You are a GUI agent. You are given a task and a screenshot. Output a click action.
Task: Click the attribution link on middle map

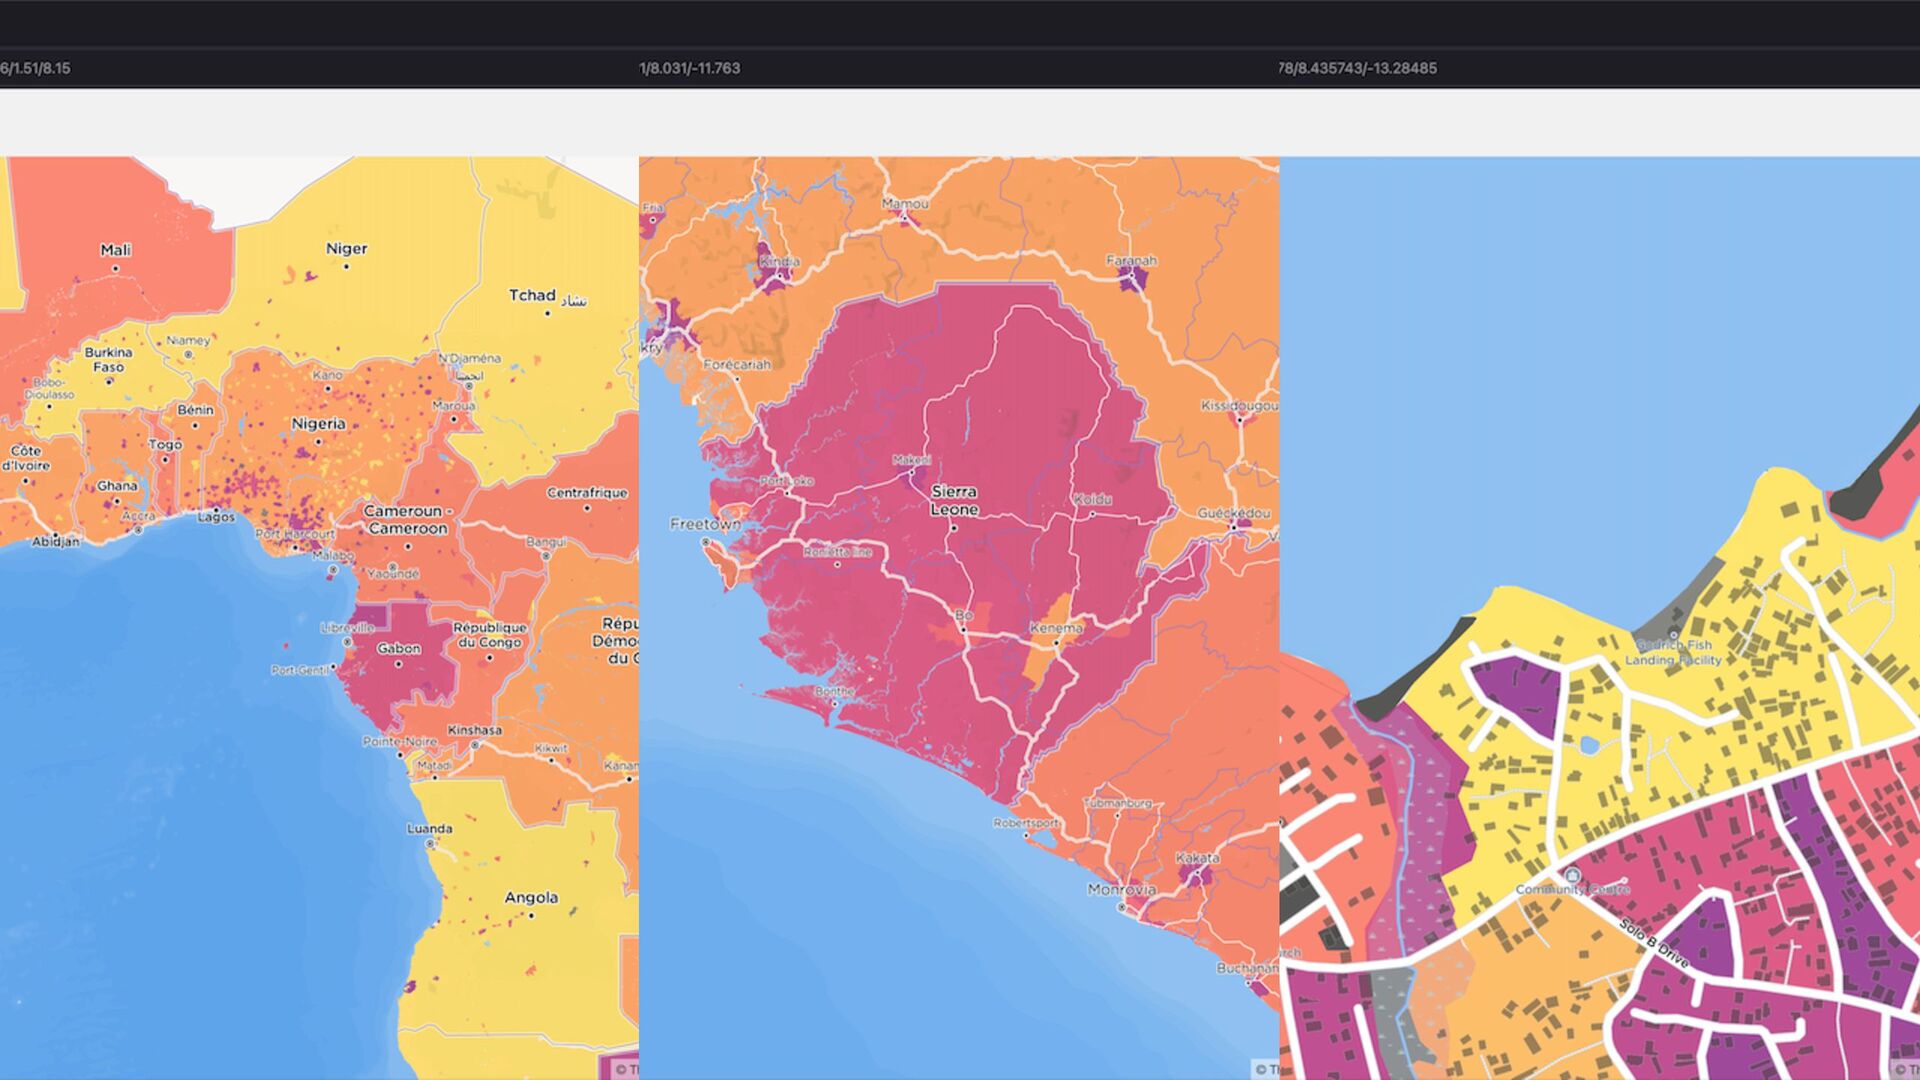pyautogui.click(x=1266, y=1069)
